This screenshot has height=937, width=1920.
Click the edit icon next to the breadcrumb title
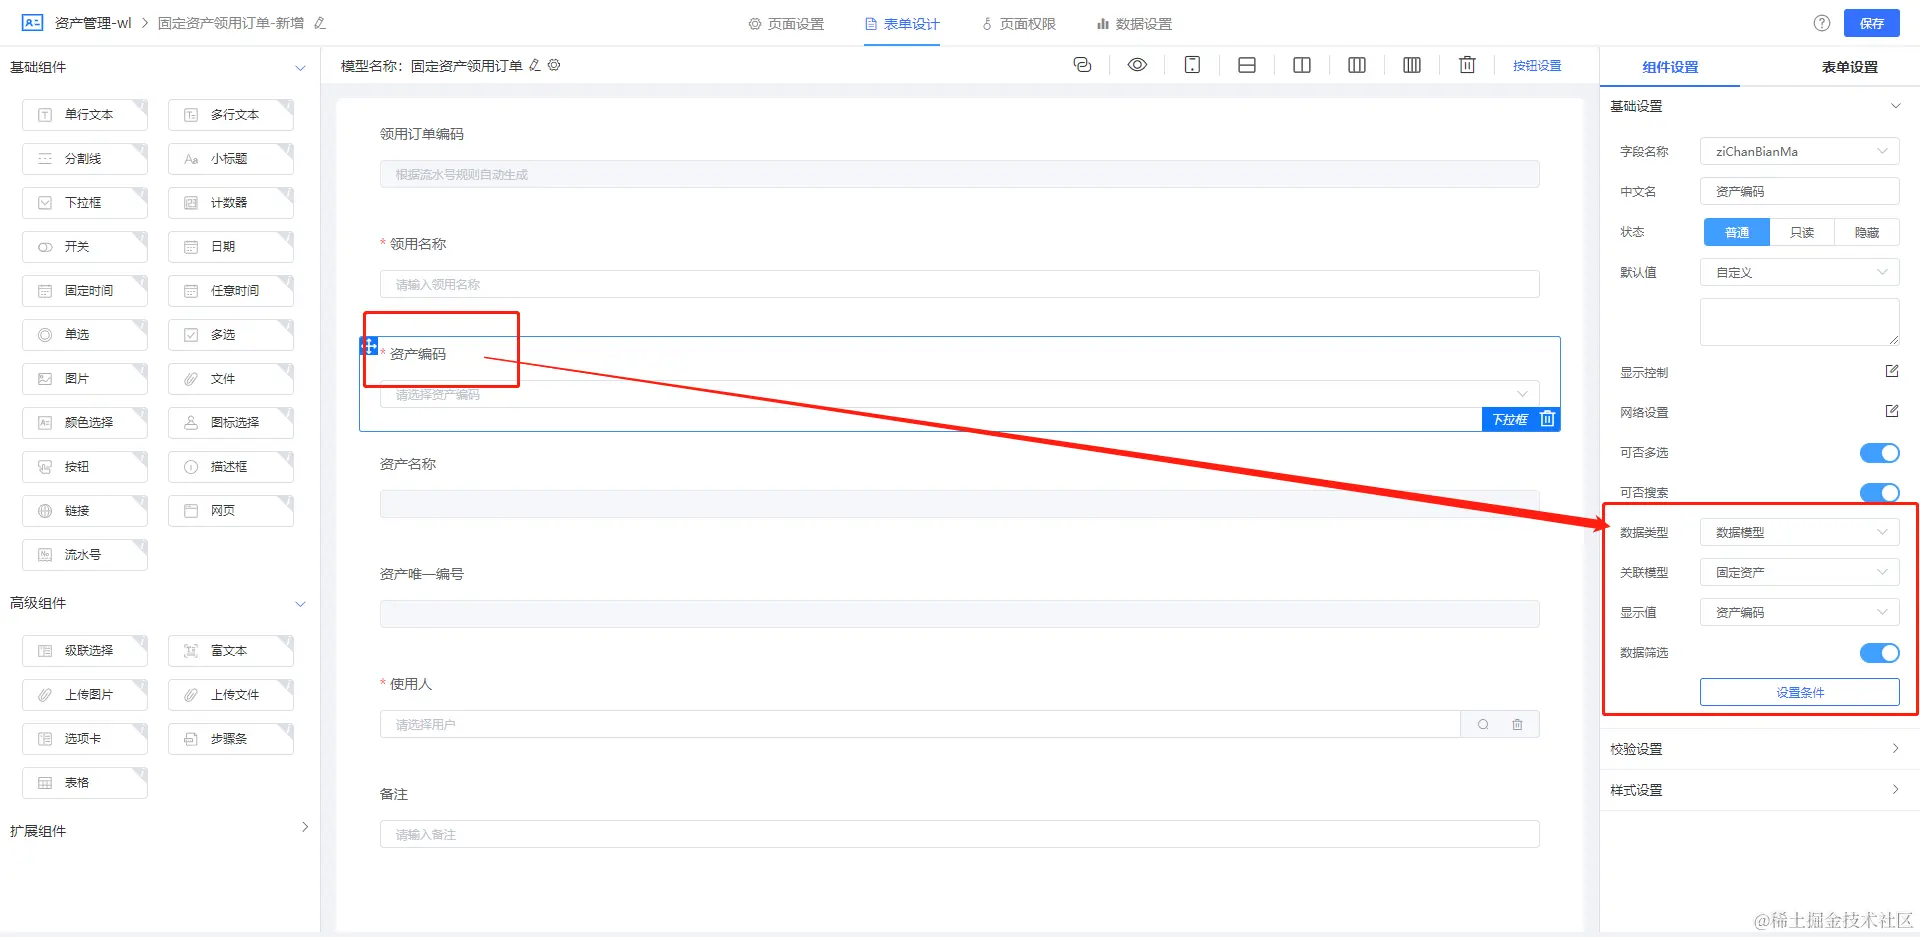coord(320,23)
